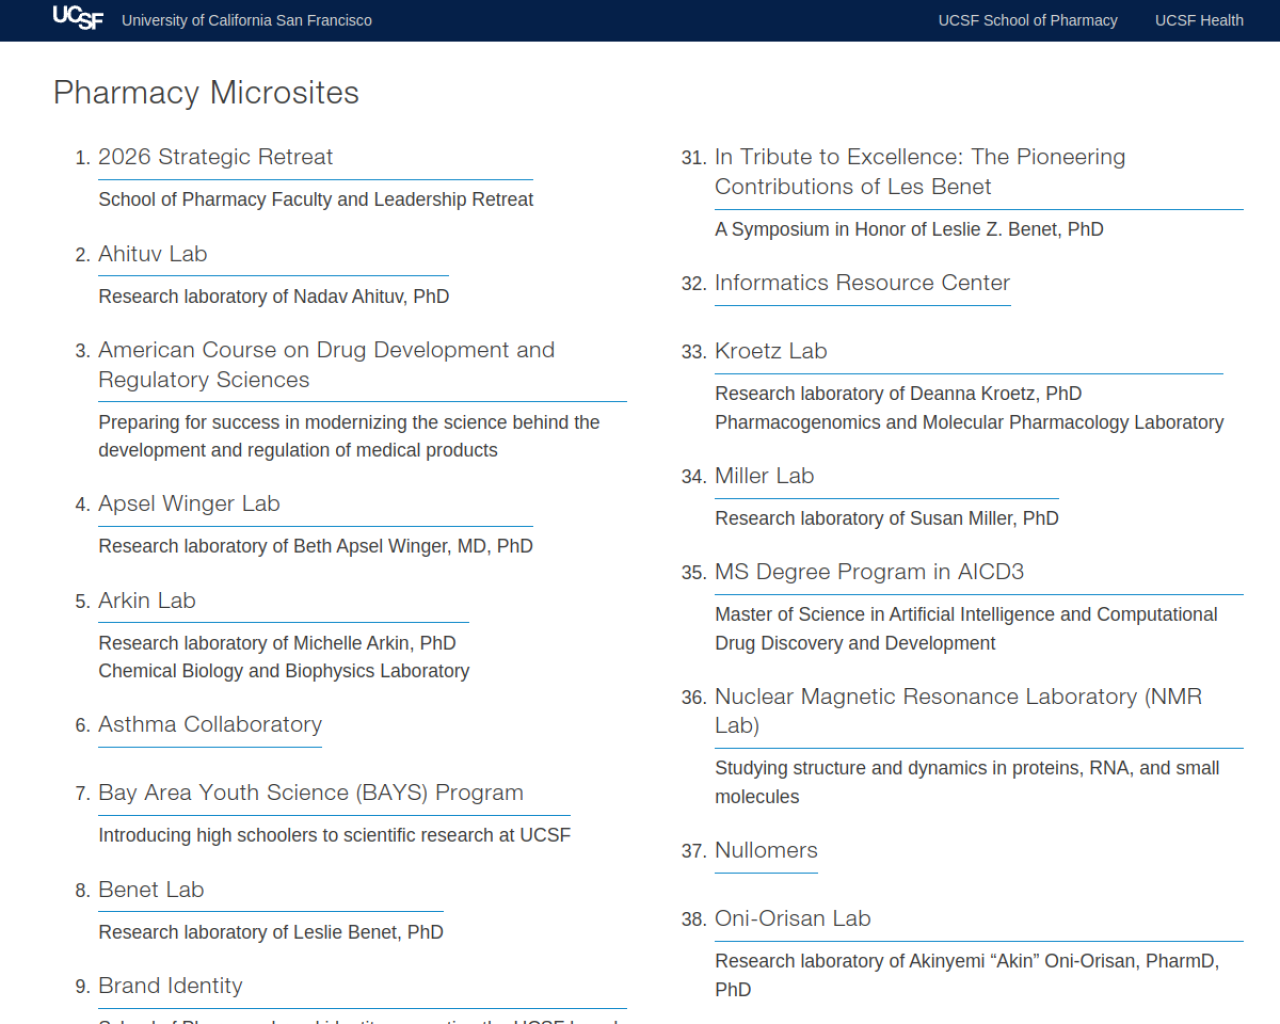Open MS Degree Program in AICD3
1280x1024 pixels.
(x=869, y=572)
